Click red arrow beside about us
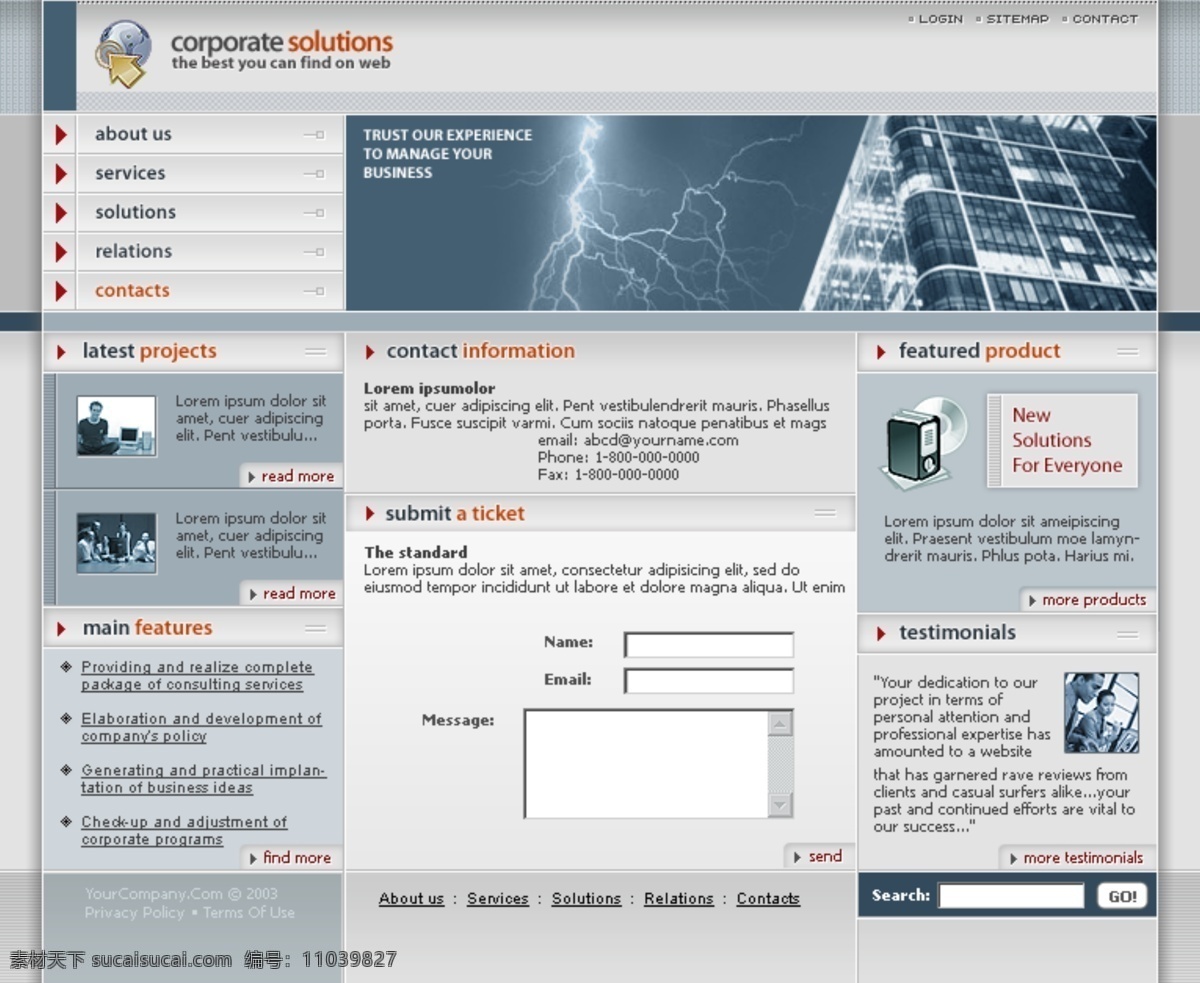This screenshot has height=983, width=1200. coord(61,134)
